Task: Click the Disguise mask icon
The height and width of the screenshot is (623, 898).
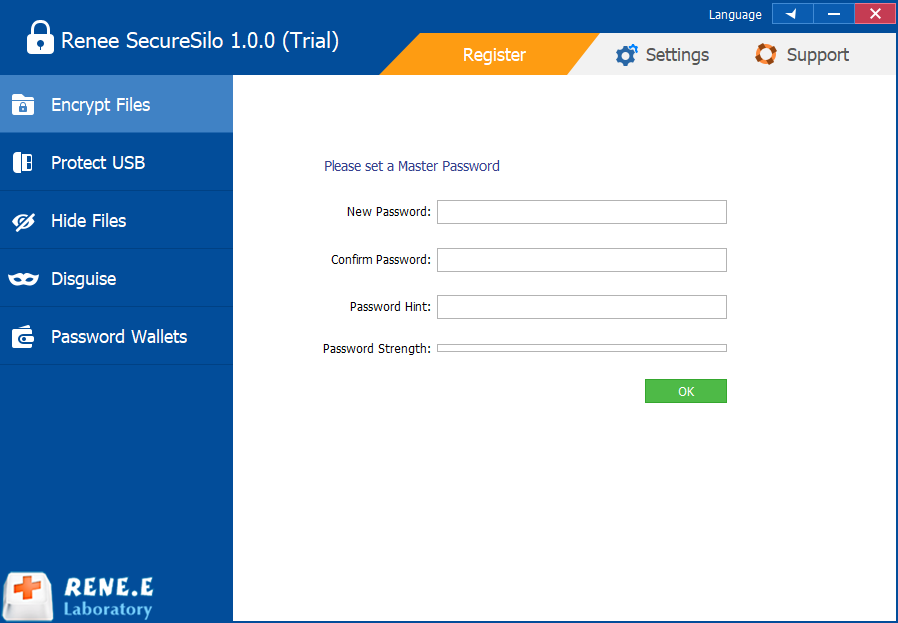Action: tap(23, 279)
